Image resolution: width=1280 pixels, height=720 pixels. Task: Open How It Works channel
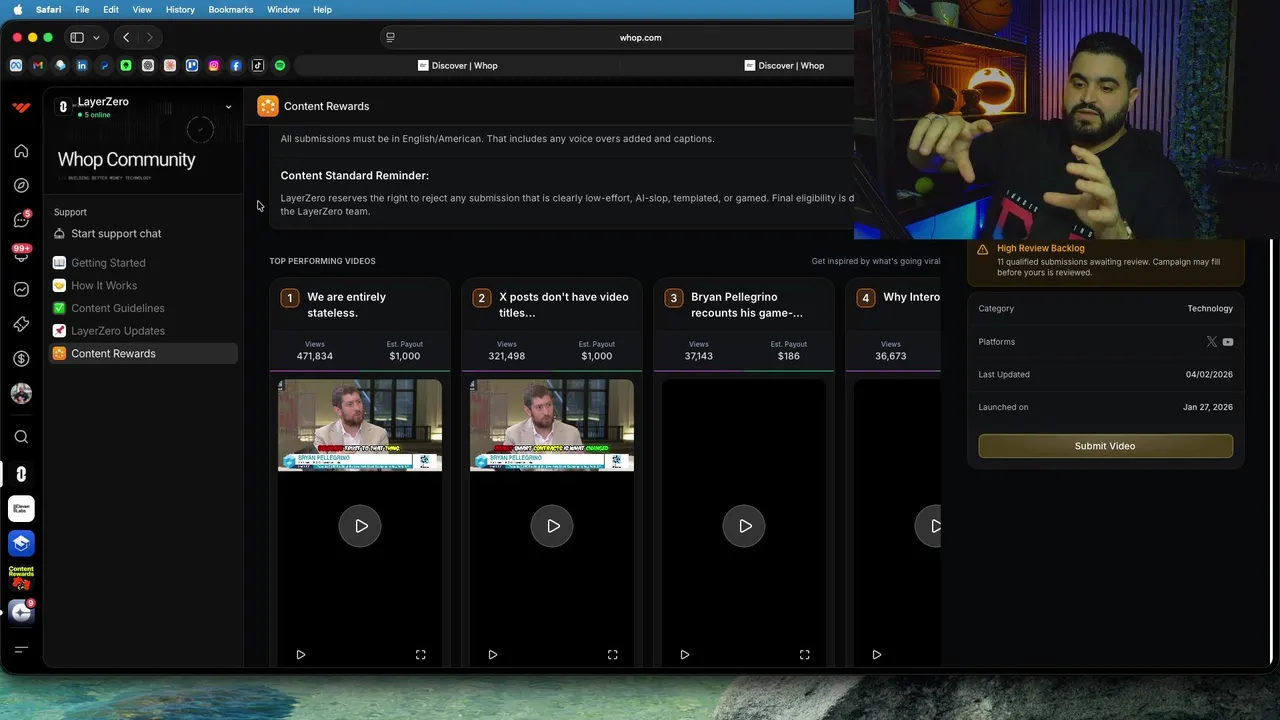point(145,286)
